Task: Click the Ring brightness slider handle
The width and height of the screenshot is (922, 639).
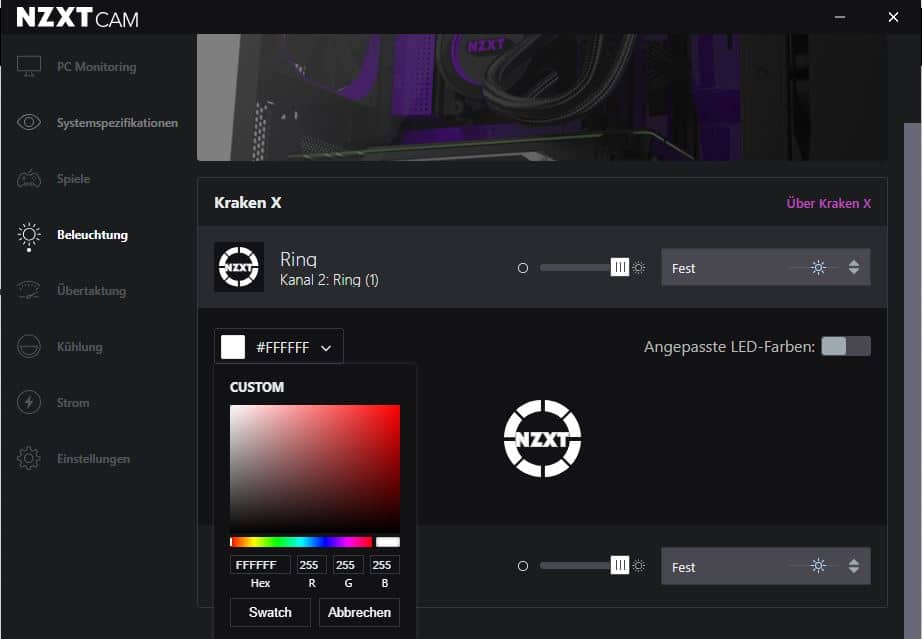Action: pyautogui.click(x=620, y=268)
